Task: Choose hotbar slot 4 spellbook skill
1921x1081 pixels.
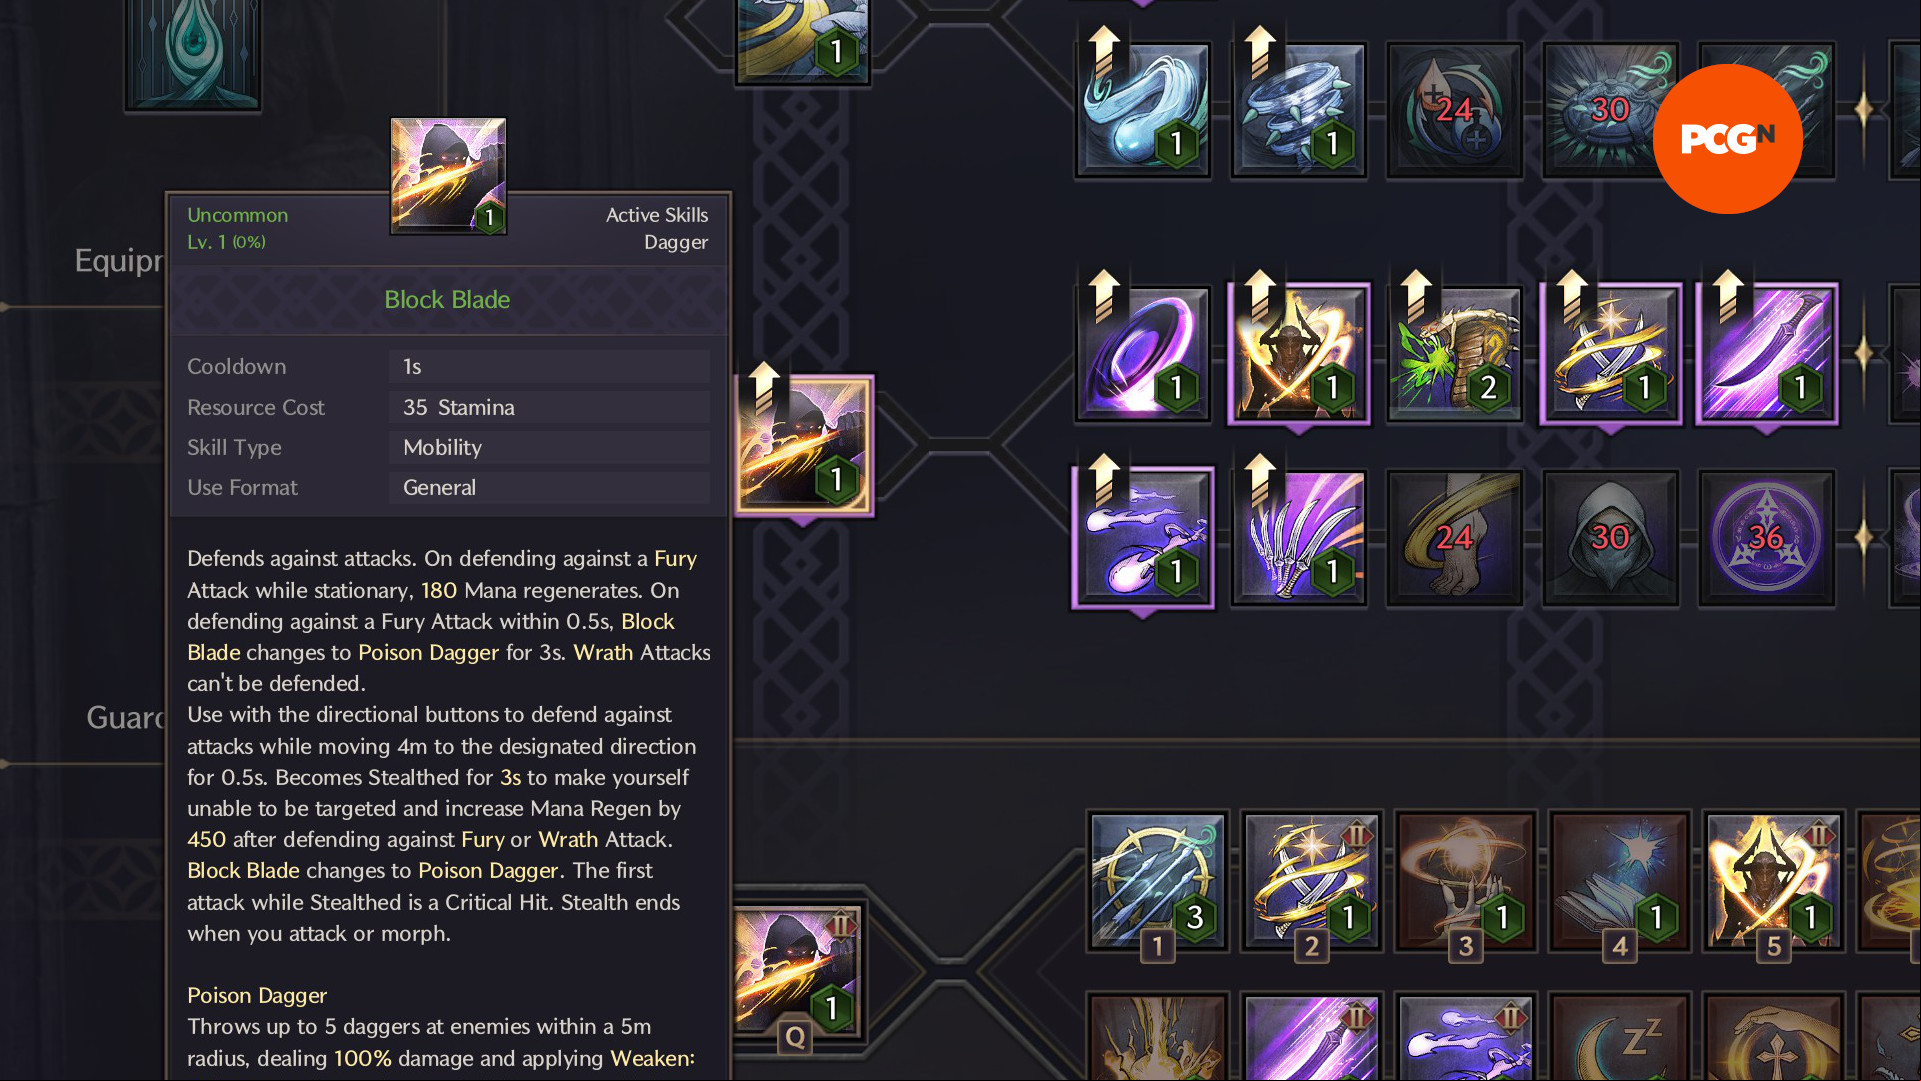Action: 1619,881
